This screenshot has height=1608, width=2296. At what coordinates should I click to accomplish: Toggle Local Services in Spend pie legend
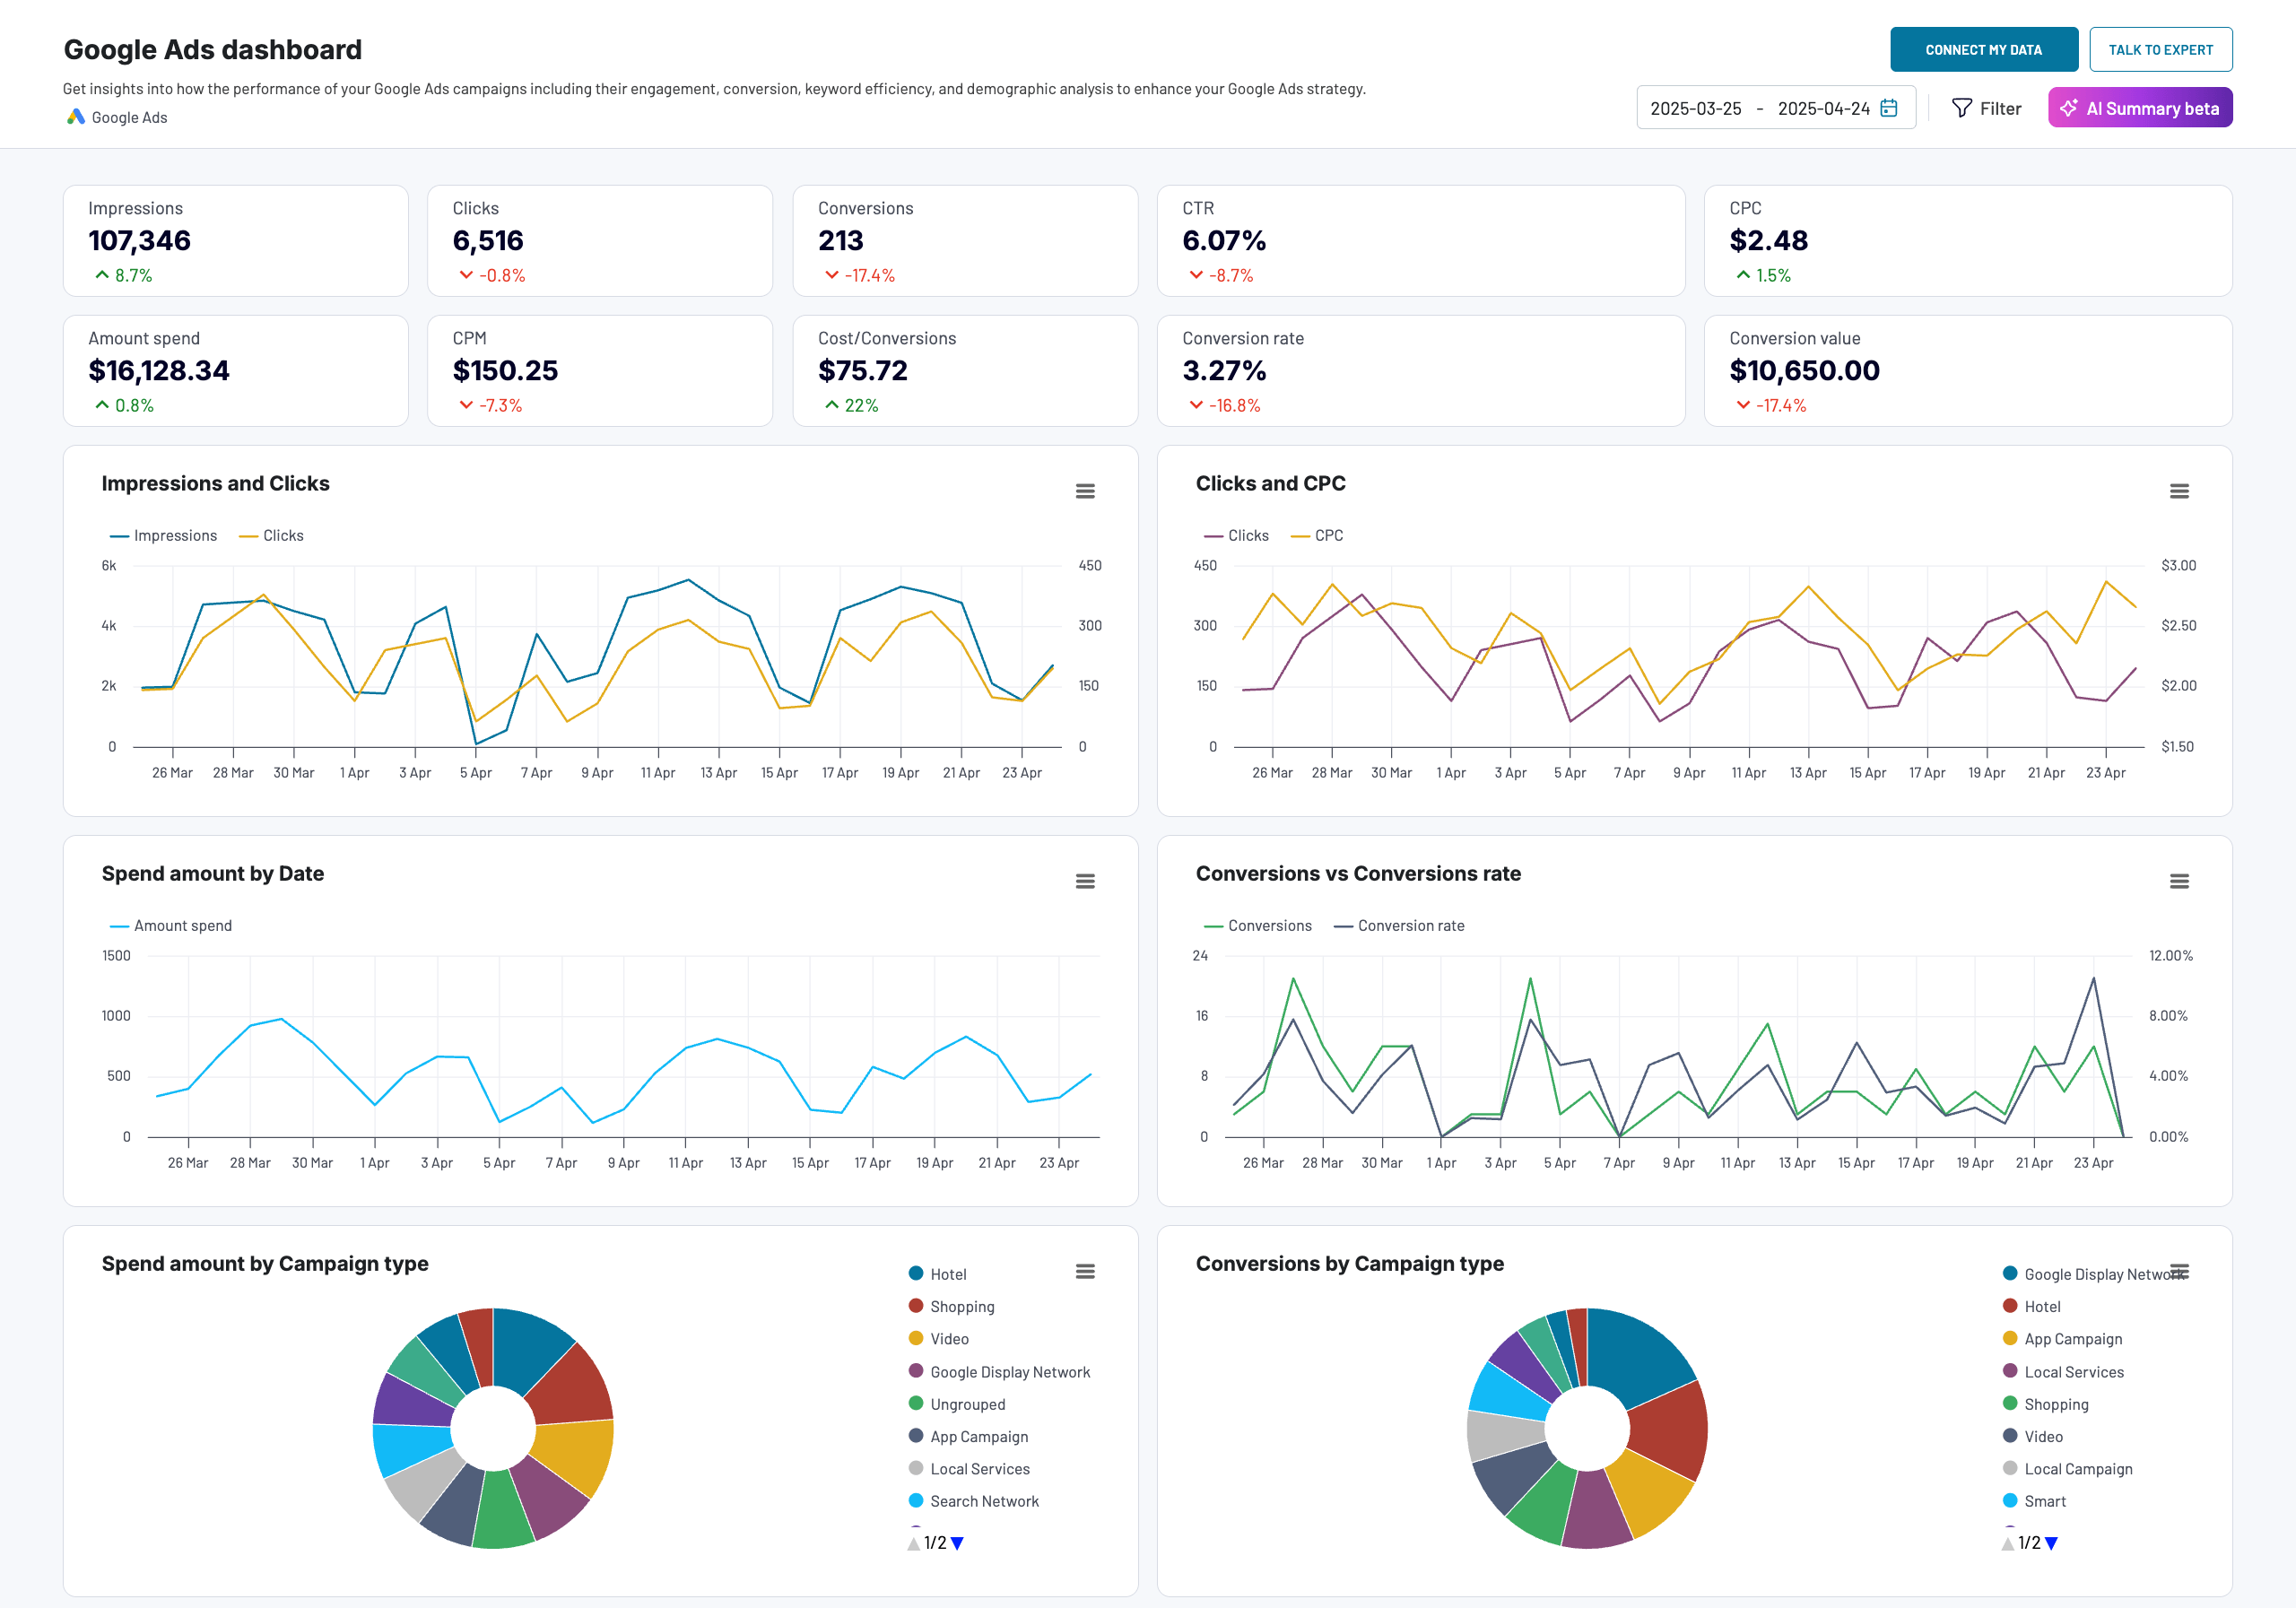click(x=969, y=1469)
